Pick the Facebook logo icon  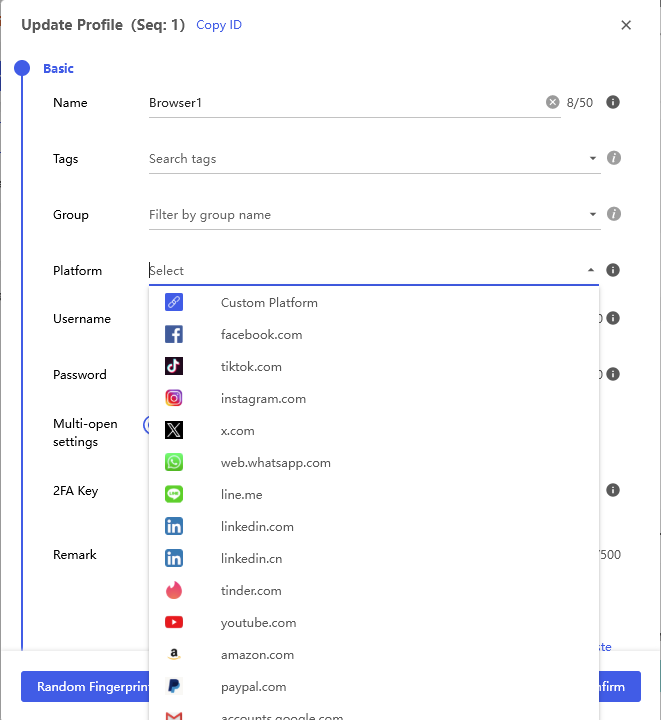[x=174, y=334]
